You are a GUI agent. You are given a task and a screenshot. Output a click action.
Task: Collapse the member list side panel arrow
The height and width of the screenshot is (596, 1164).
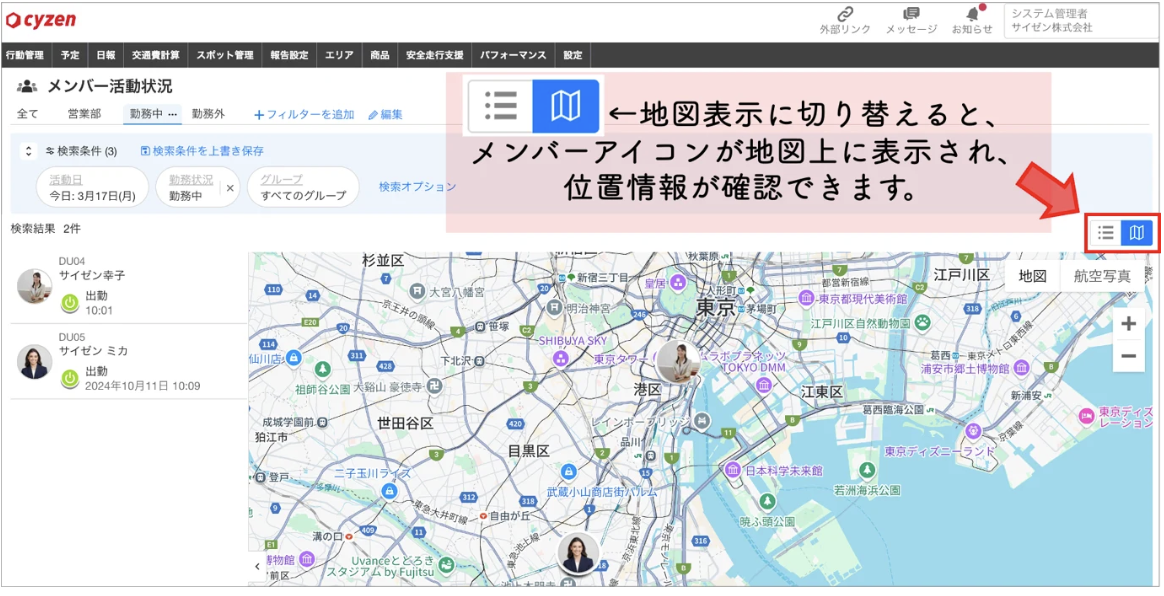tap(257, 566)
